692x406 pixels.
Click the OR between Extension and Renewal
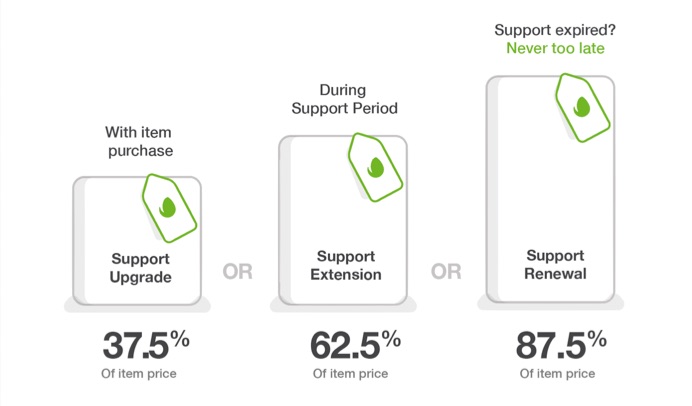point(446,272)
